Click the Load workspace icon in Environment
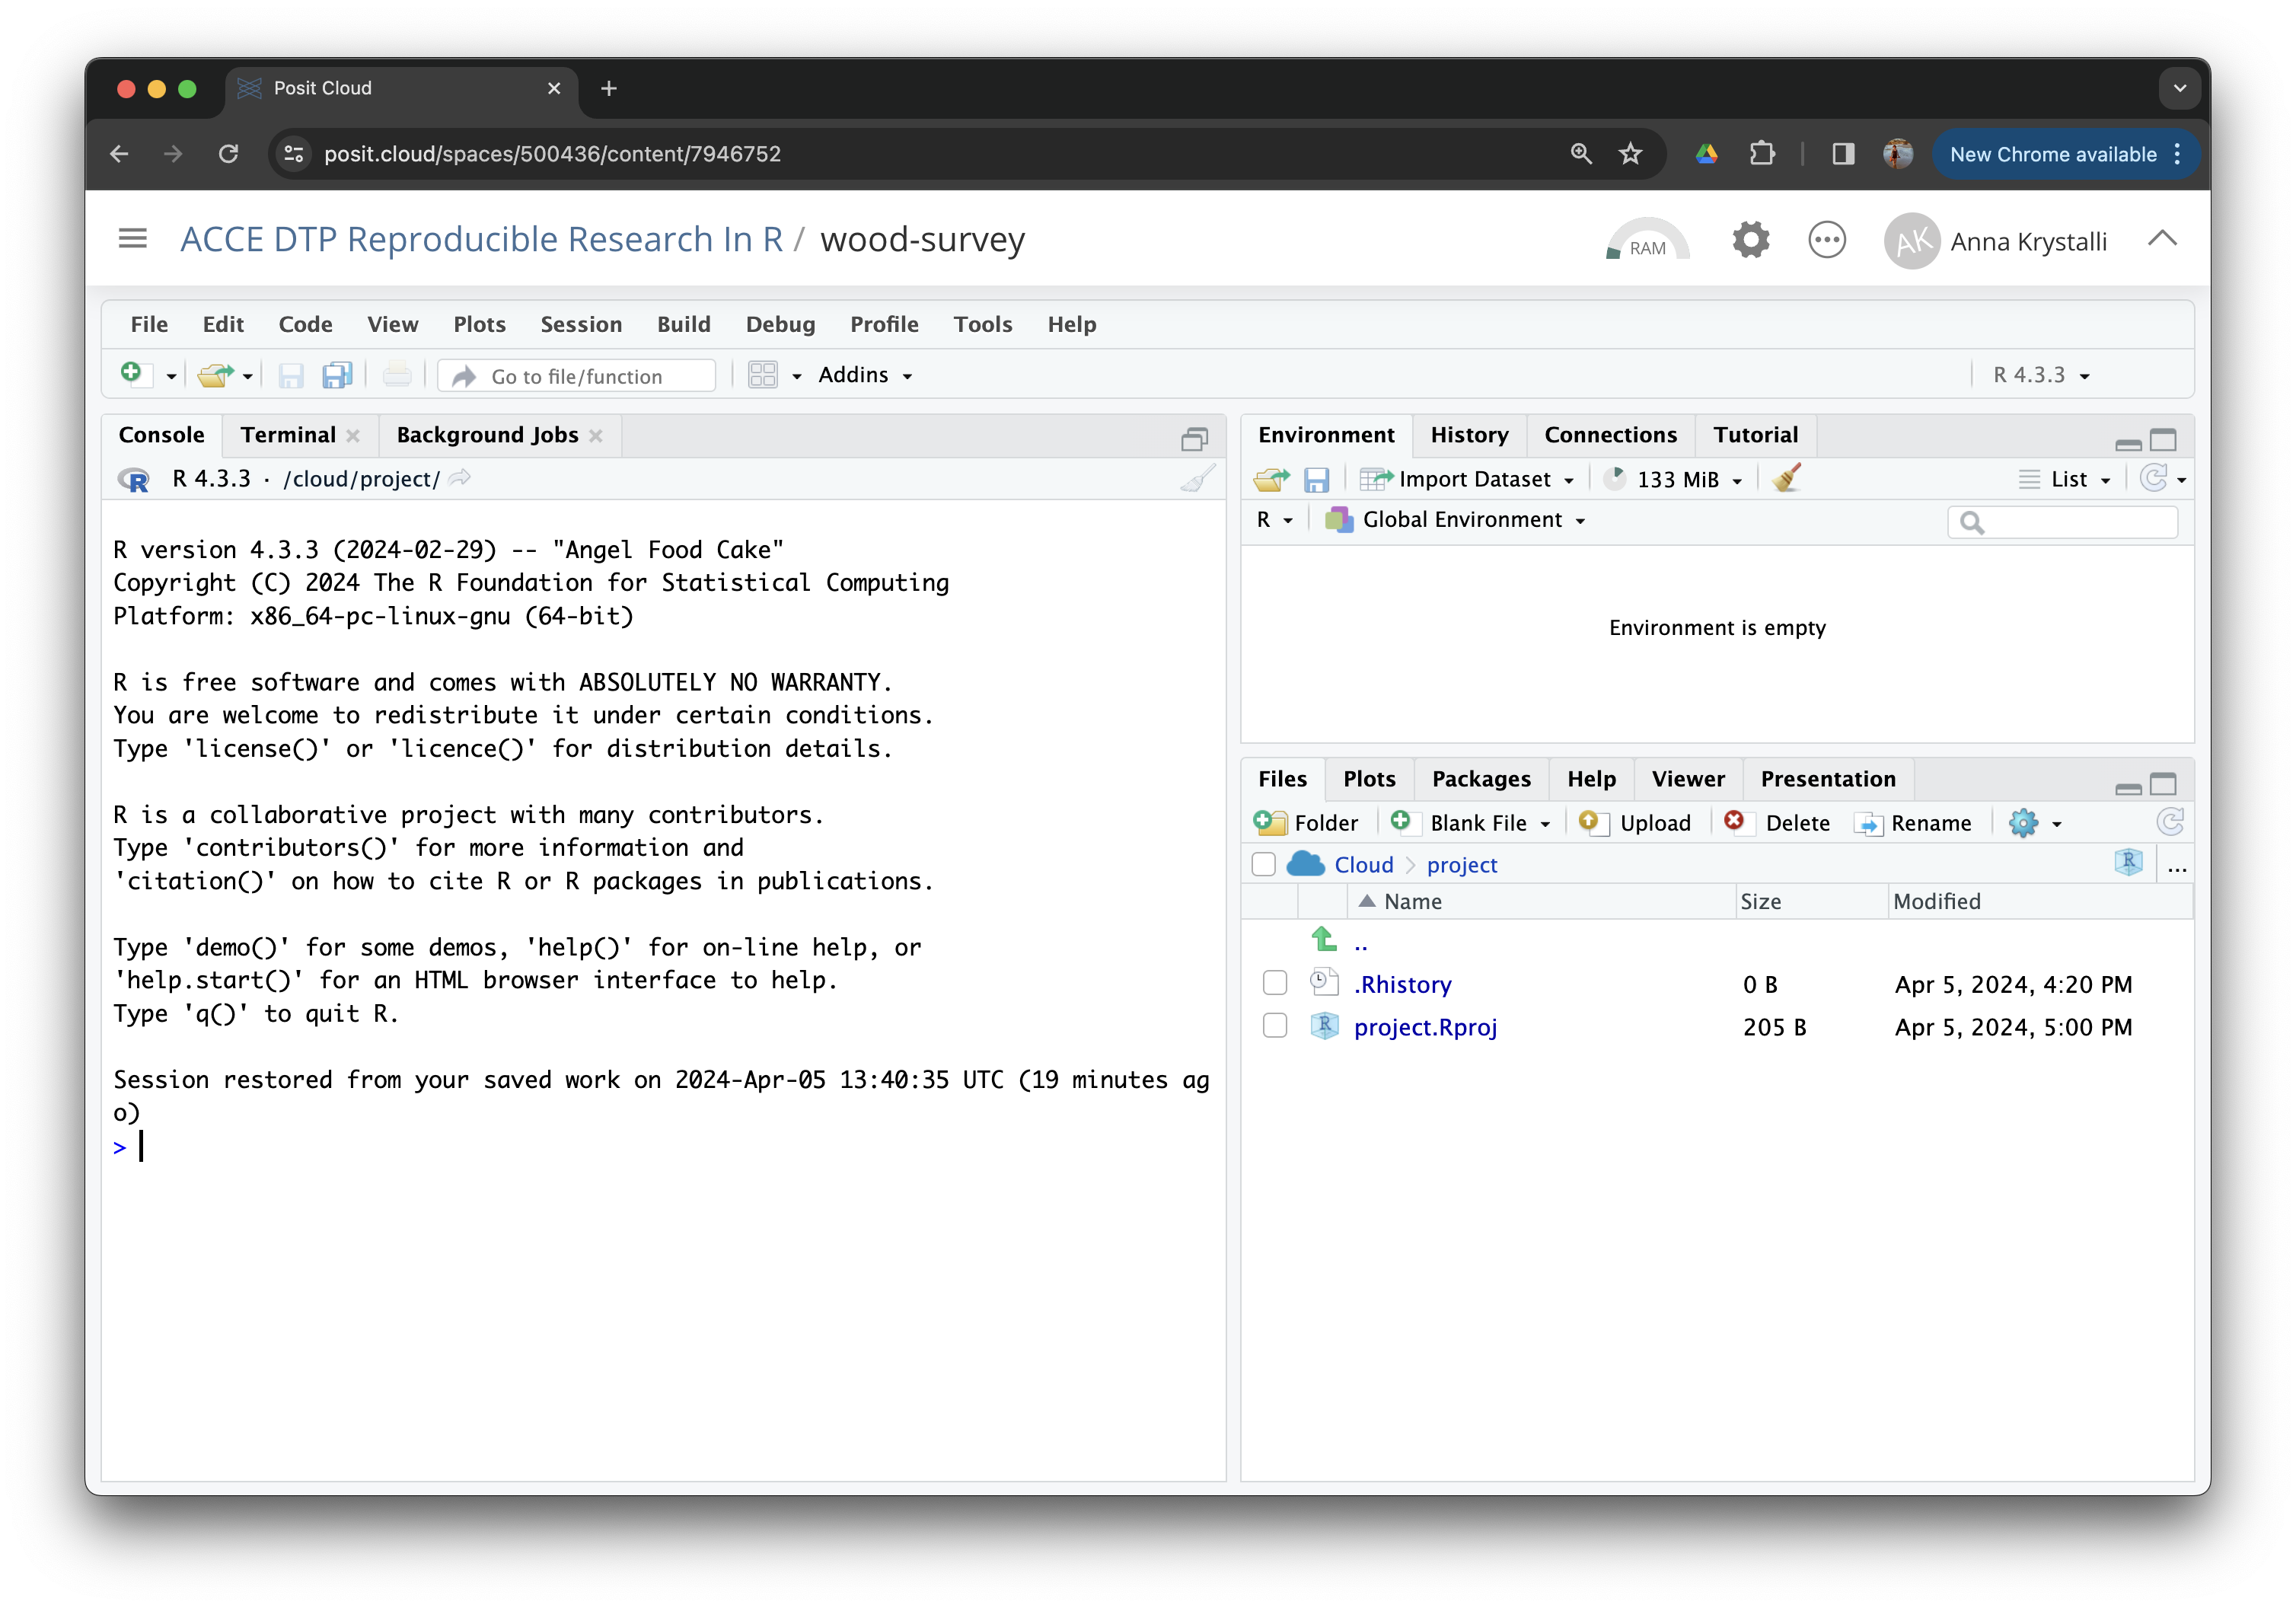The height and width of the screenshot is (1608, 2296). [x=1271, y=479]
